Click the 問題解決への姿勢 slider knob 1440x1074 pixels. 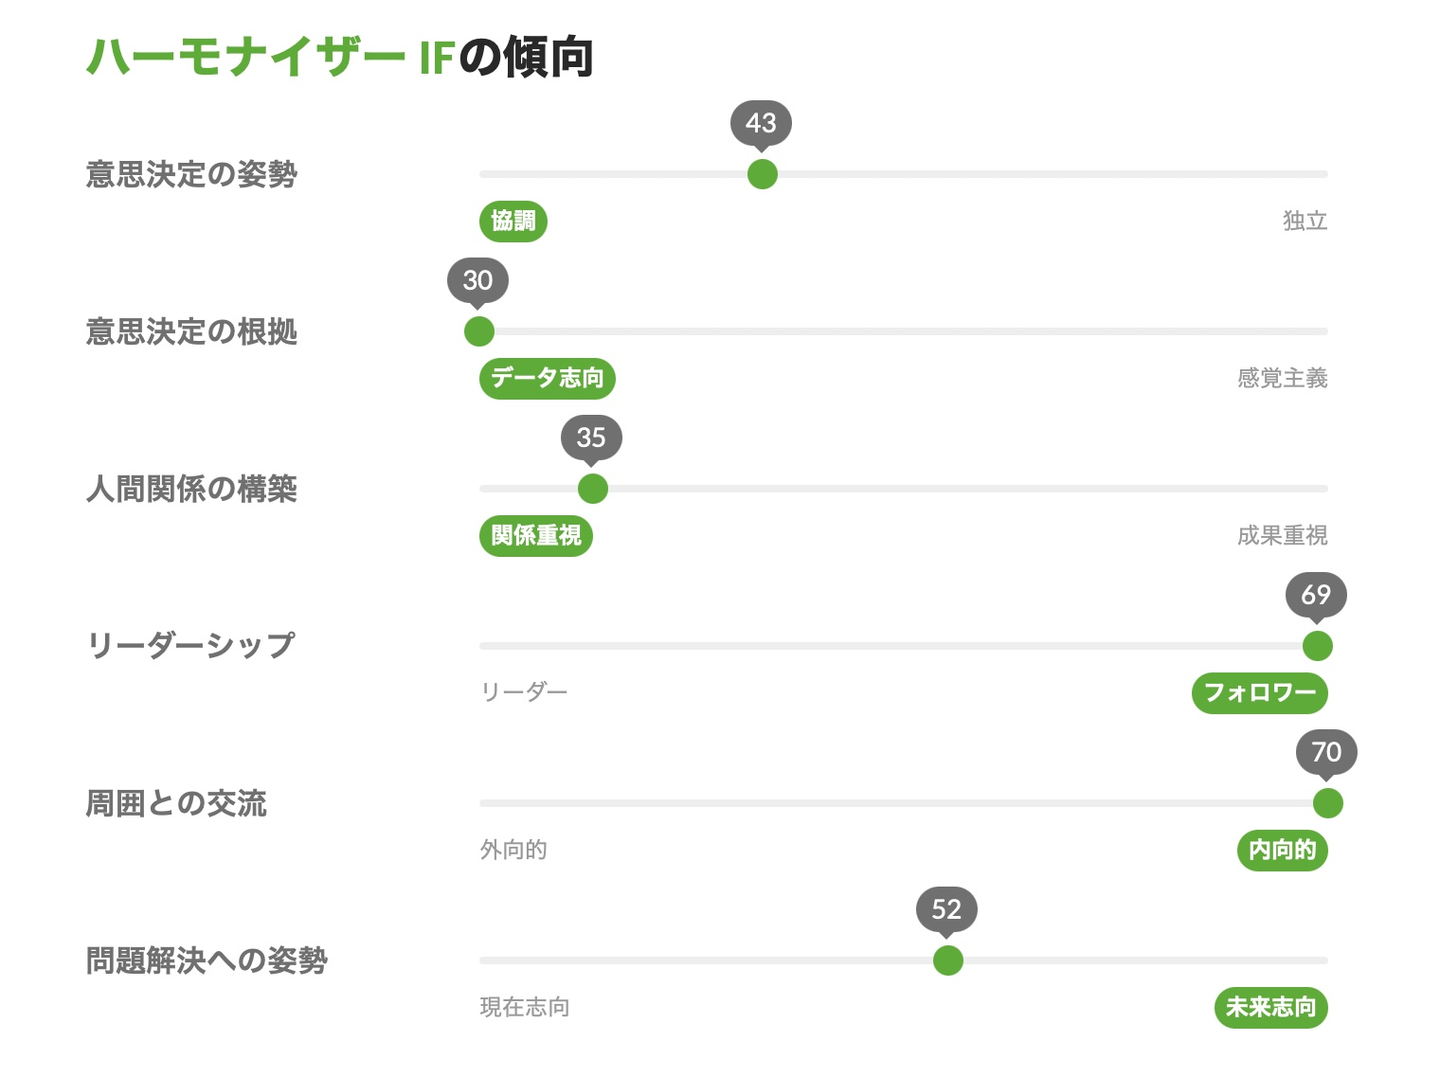pyautogui.click(x=947, y=960)
